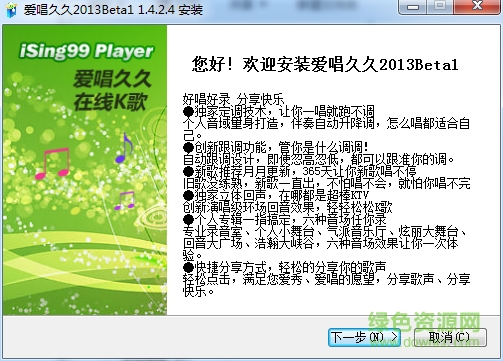Click the 下一步(N) button
The height and width of the screenshot is (361, 503).
[x=364, y=337]
